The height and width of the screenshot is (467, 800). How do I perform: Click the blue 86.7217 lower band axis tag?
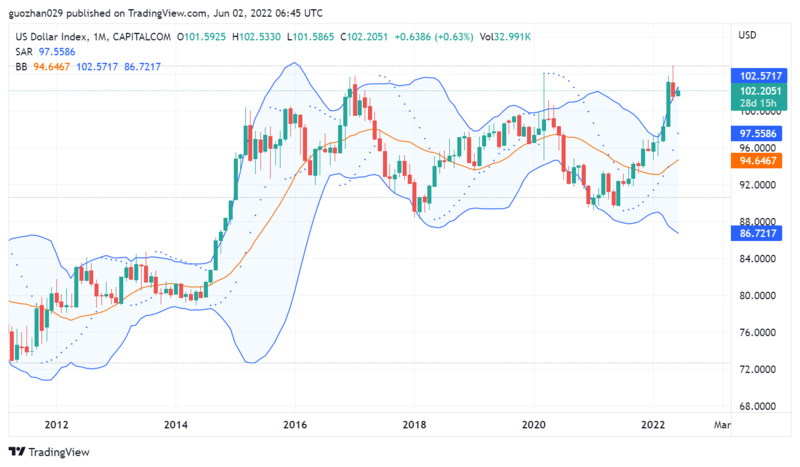point(756,234)
